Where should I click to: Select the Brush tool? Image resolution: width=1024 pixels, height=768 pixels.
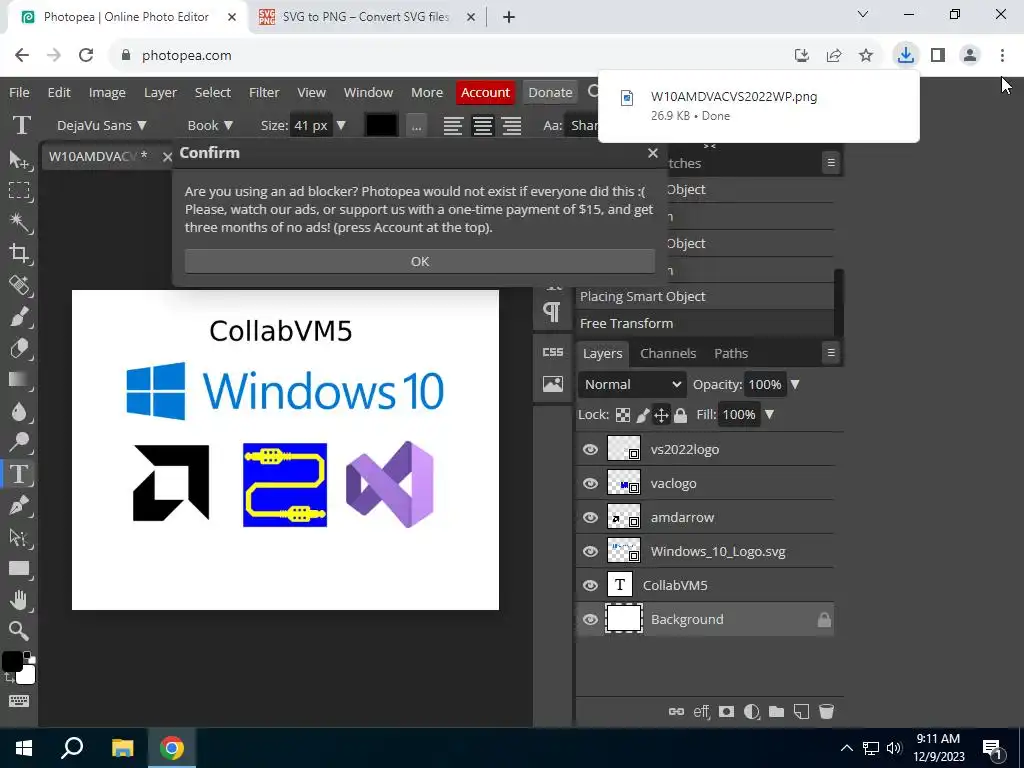pyautogui.click(x=19, y=317)
